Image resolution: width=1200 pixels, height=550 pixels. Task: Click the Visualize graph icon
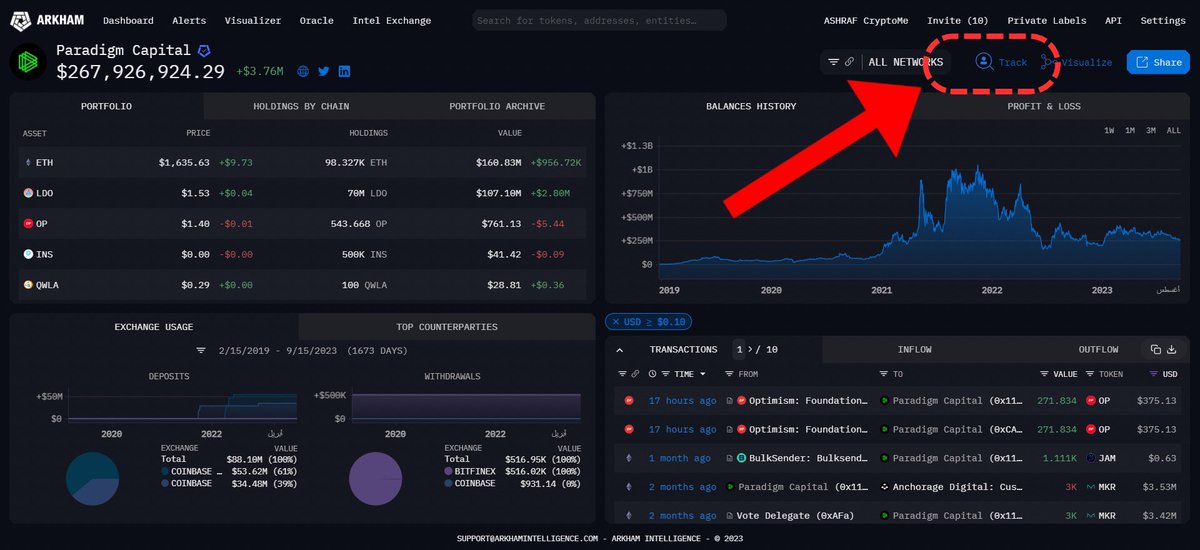click(x=1048, y=62)
